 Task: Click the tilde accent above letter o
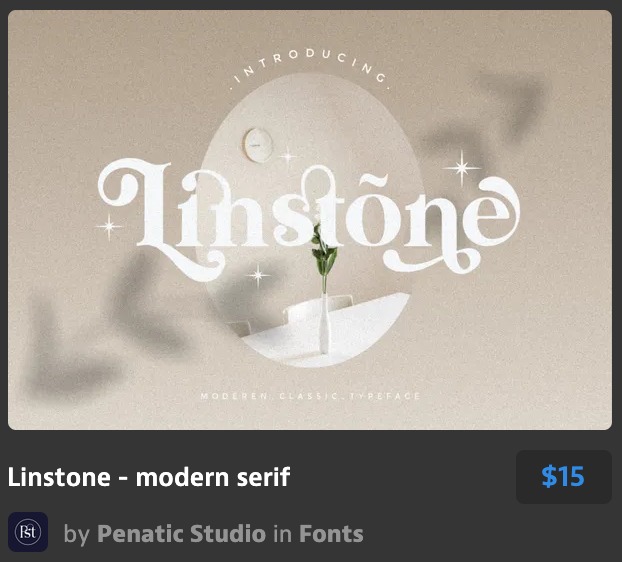372,182
